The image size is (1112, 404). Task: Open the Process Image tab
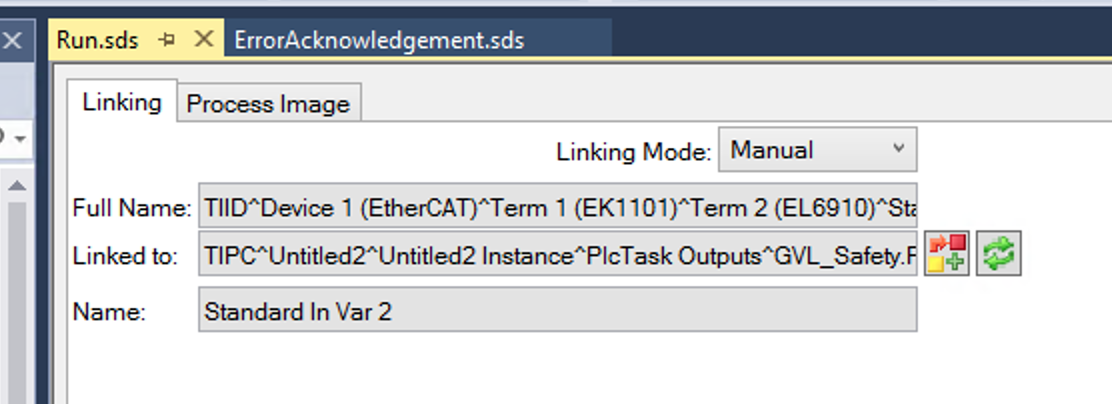pos(268,103)
